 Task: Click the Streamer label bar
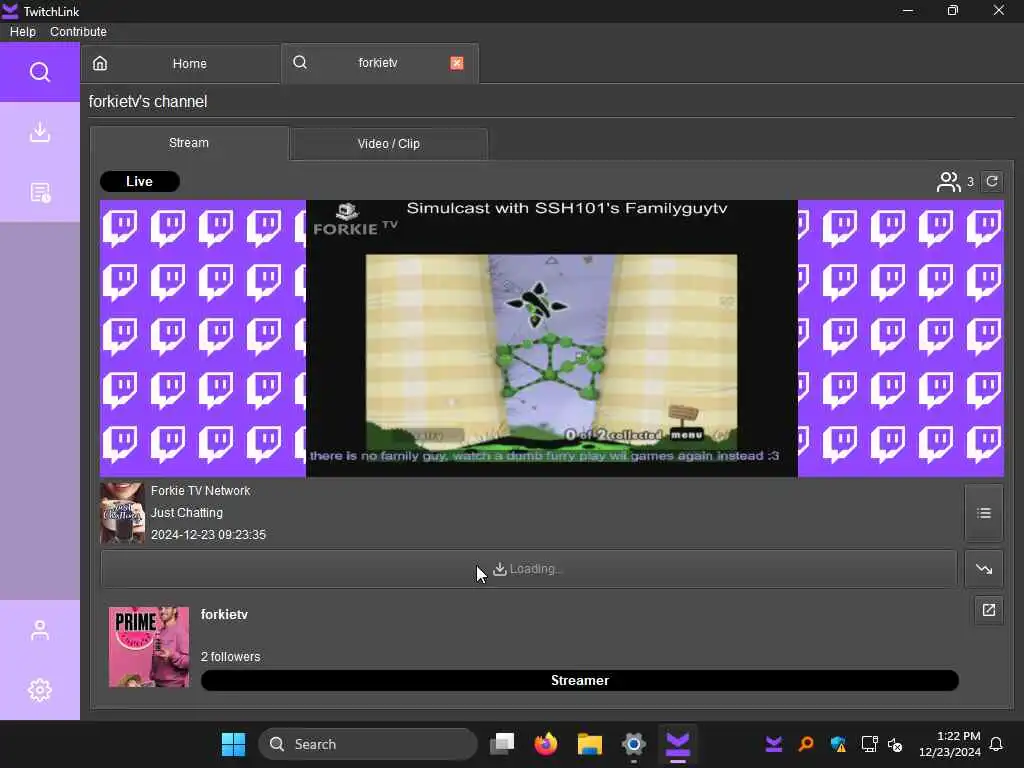tap(580, 680)
